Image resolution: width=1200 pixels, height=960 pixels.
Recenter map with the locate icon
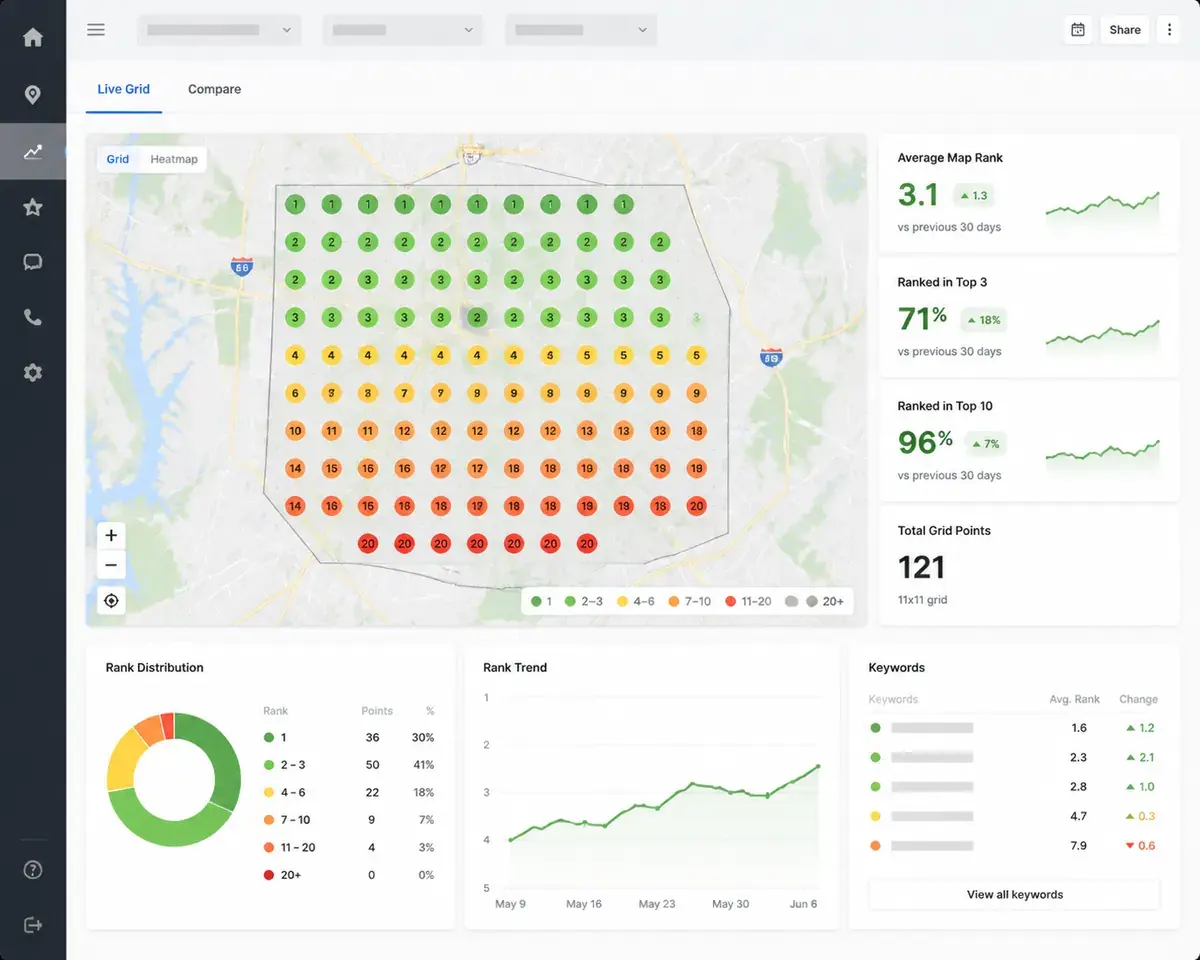111,601
